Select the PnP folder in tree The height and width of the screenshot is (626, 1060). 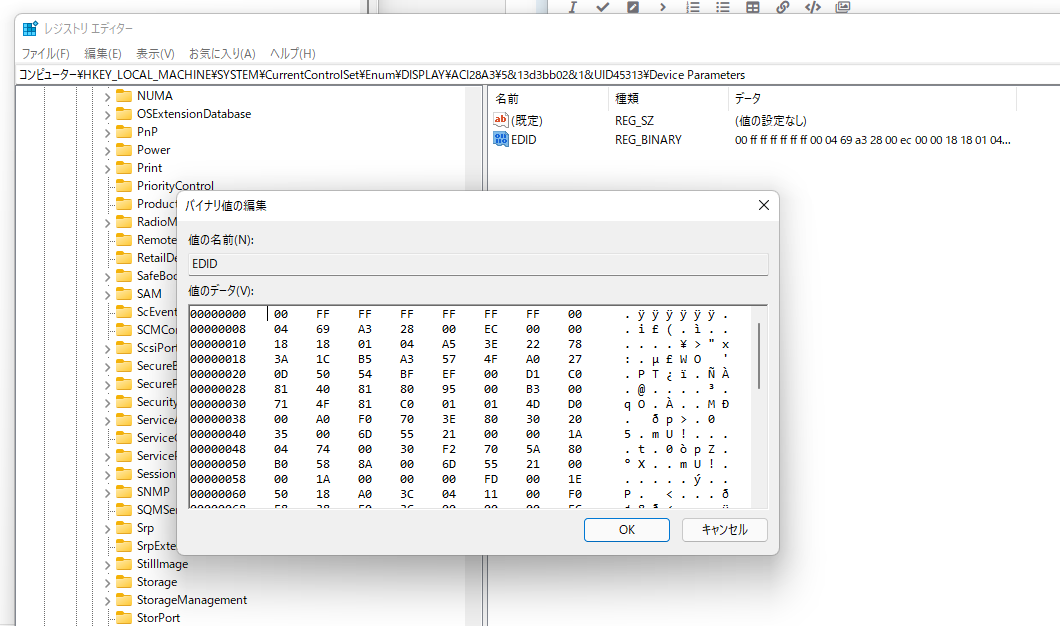(147, 132)
